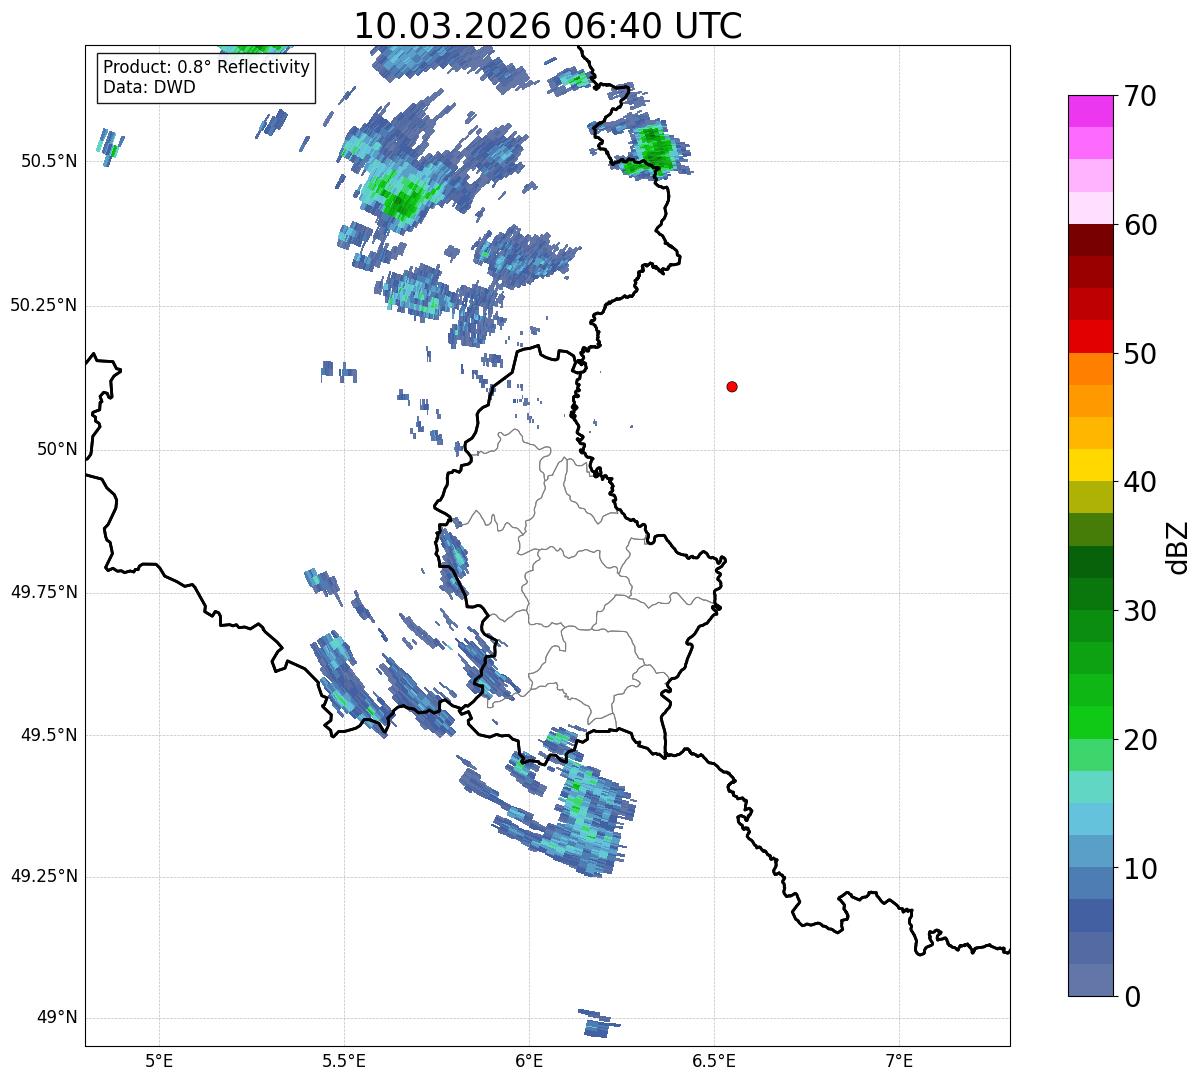
Task: Click the 49.5°N latitude label
Action: [x=48, y=735]
